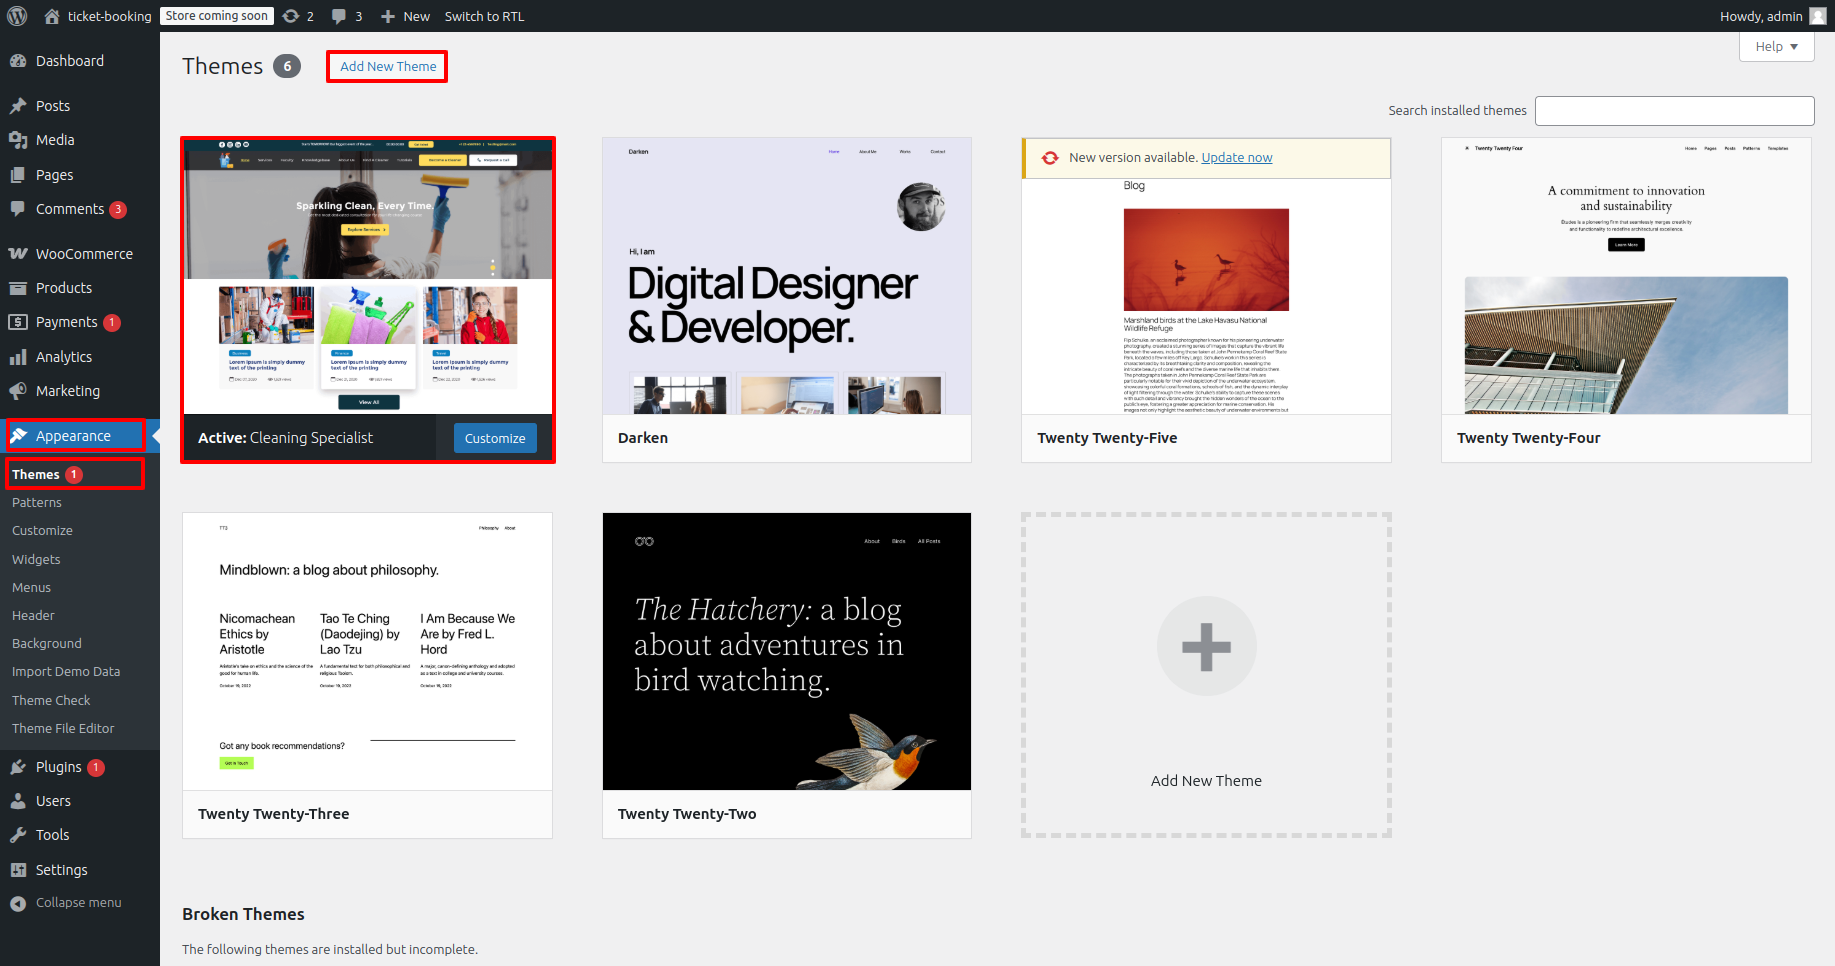Image resolution: width=1835 pixels, height=966 pixels.
Task: Open the comments bubble icon in admin bar
Action: pos(339,16)
